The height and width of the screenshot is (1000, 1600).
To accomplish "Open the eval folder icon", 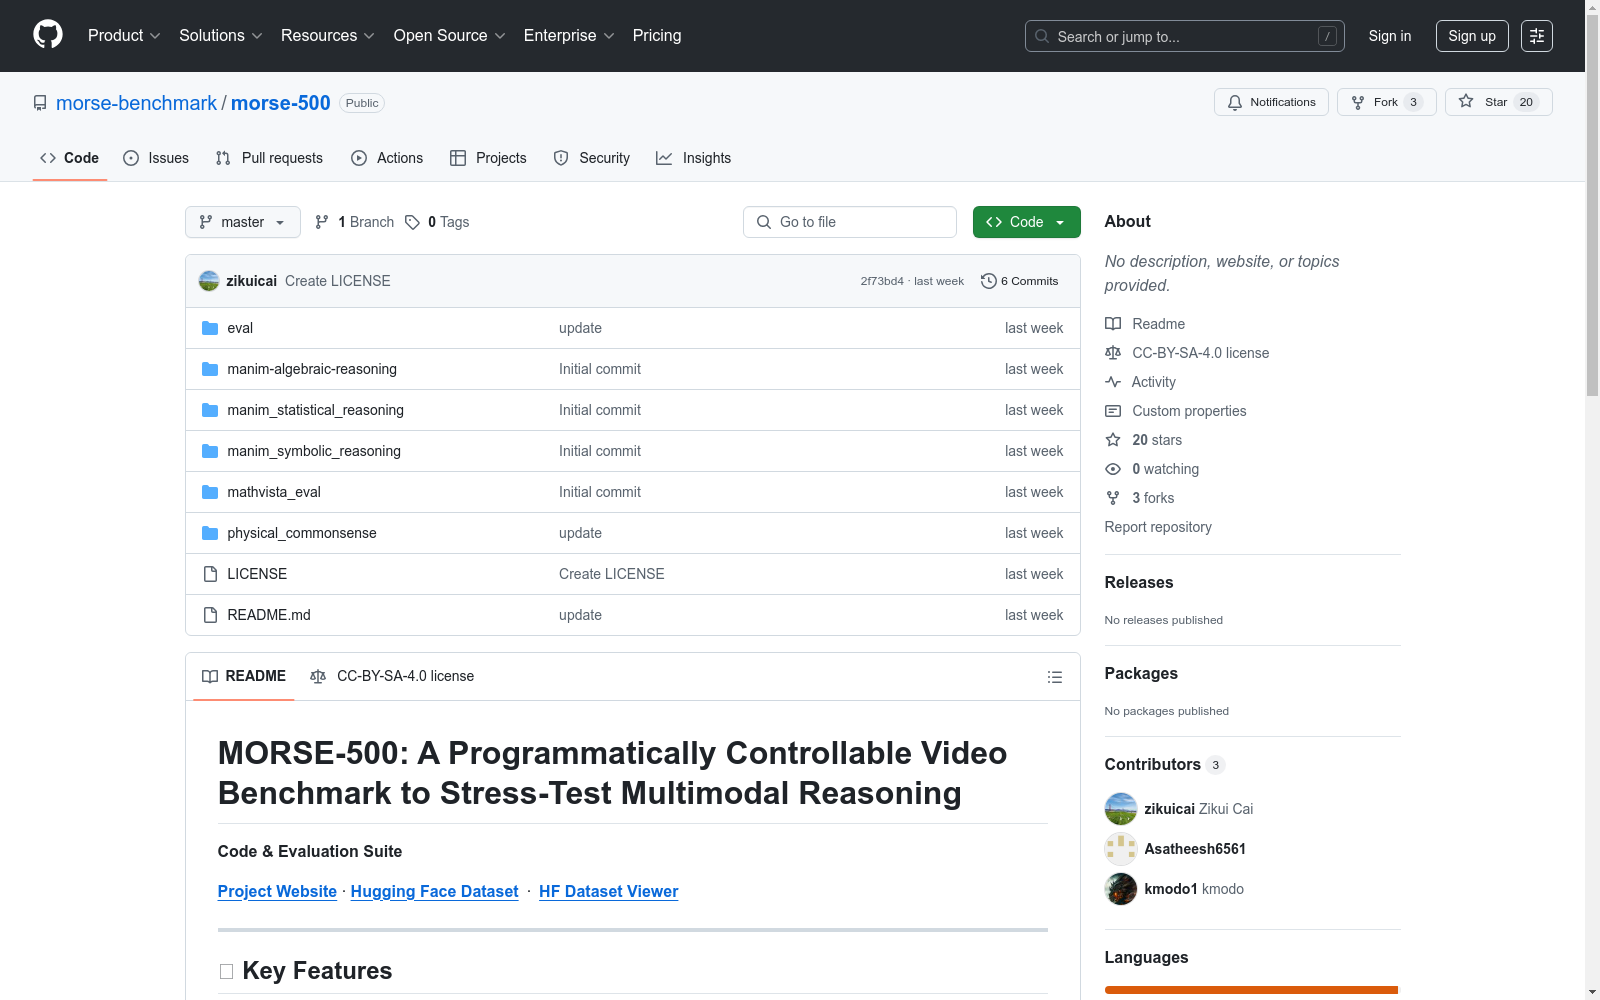I will point(210,328).
